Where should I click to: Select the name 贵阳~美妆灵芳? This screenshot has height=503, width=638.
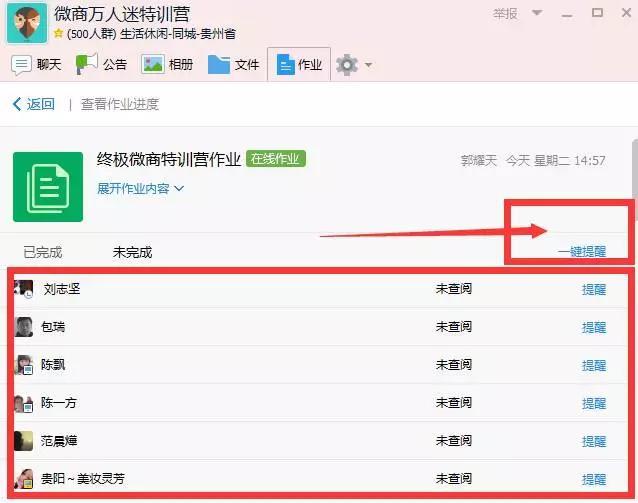click(x=83, y=479)
